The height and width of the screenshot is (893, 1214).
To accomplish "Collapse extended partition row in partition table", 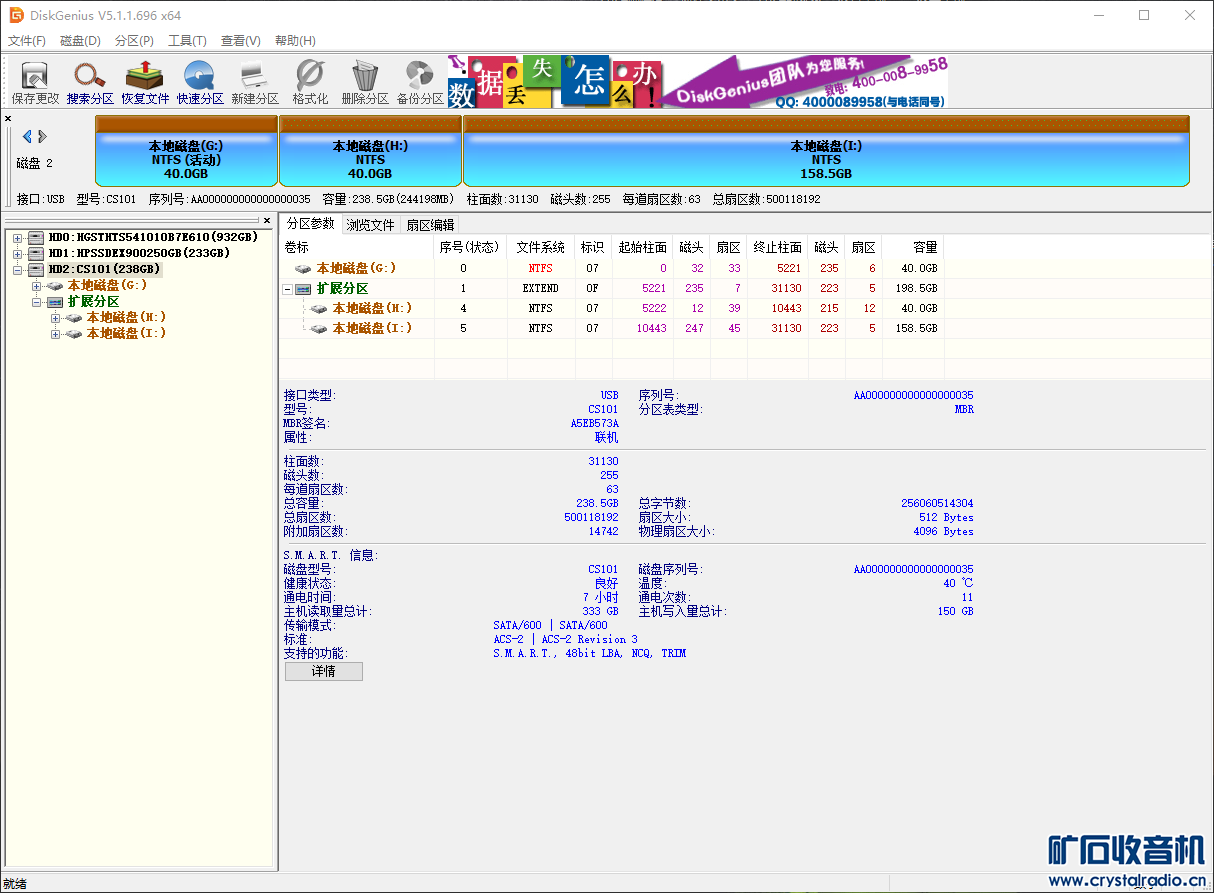I will 288,288.
